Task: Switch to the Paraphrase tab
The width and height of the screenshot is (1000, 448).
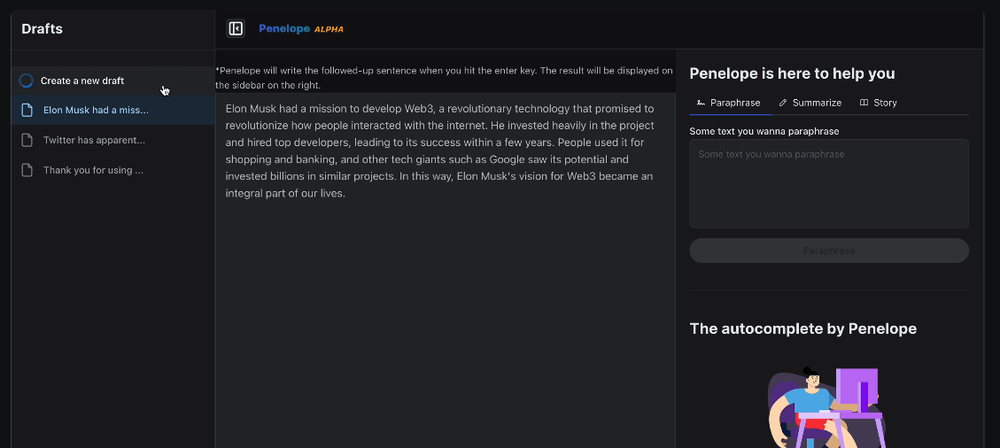Action: [x=730, y=103]
